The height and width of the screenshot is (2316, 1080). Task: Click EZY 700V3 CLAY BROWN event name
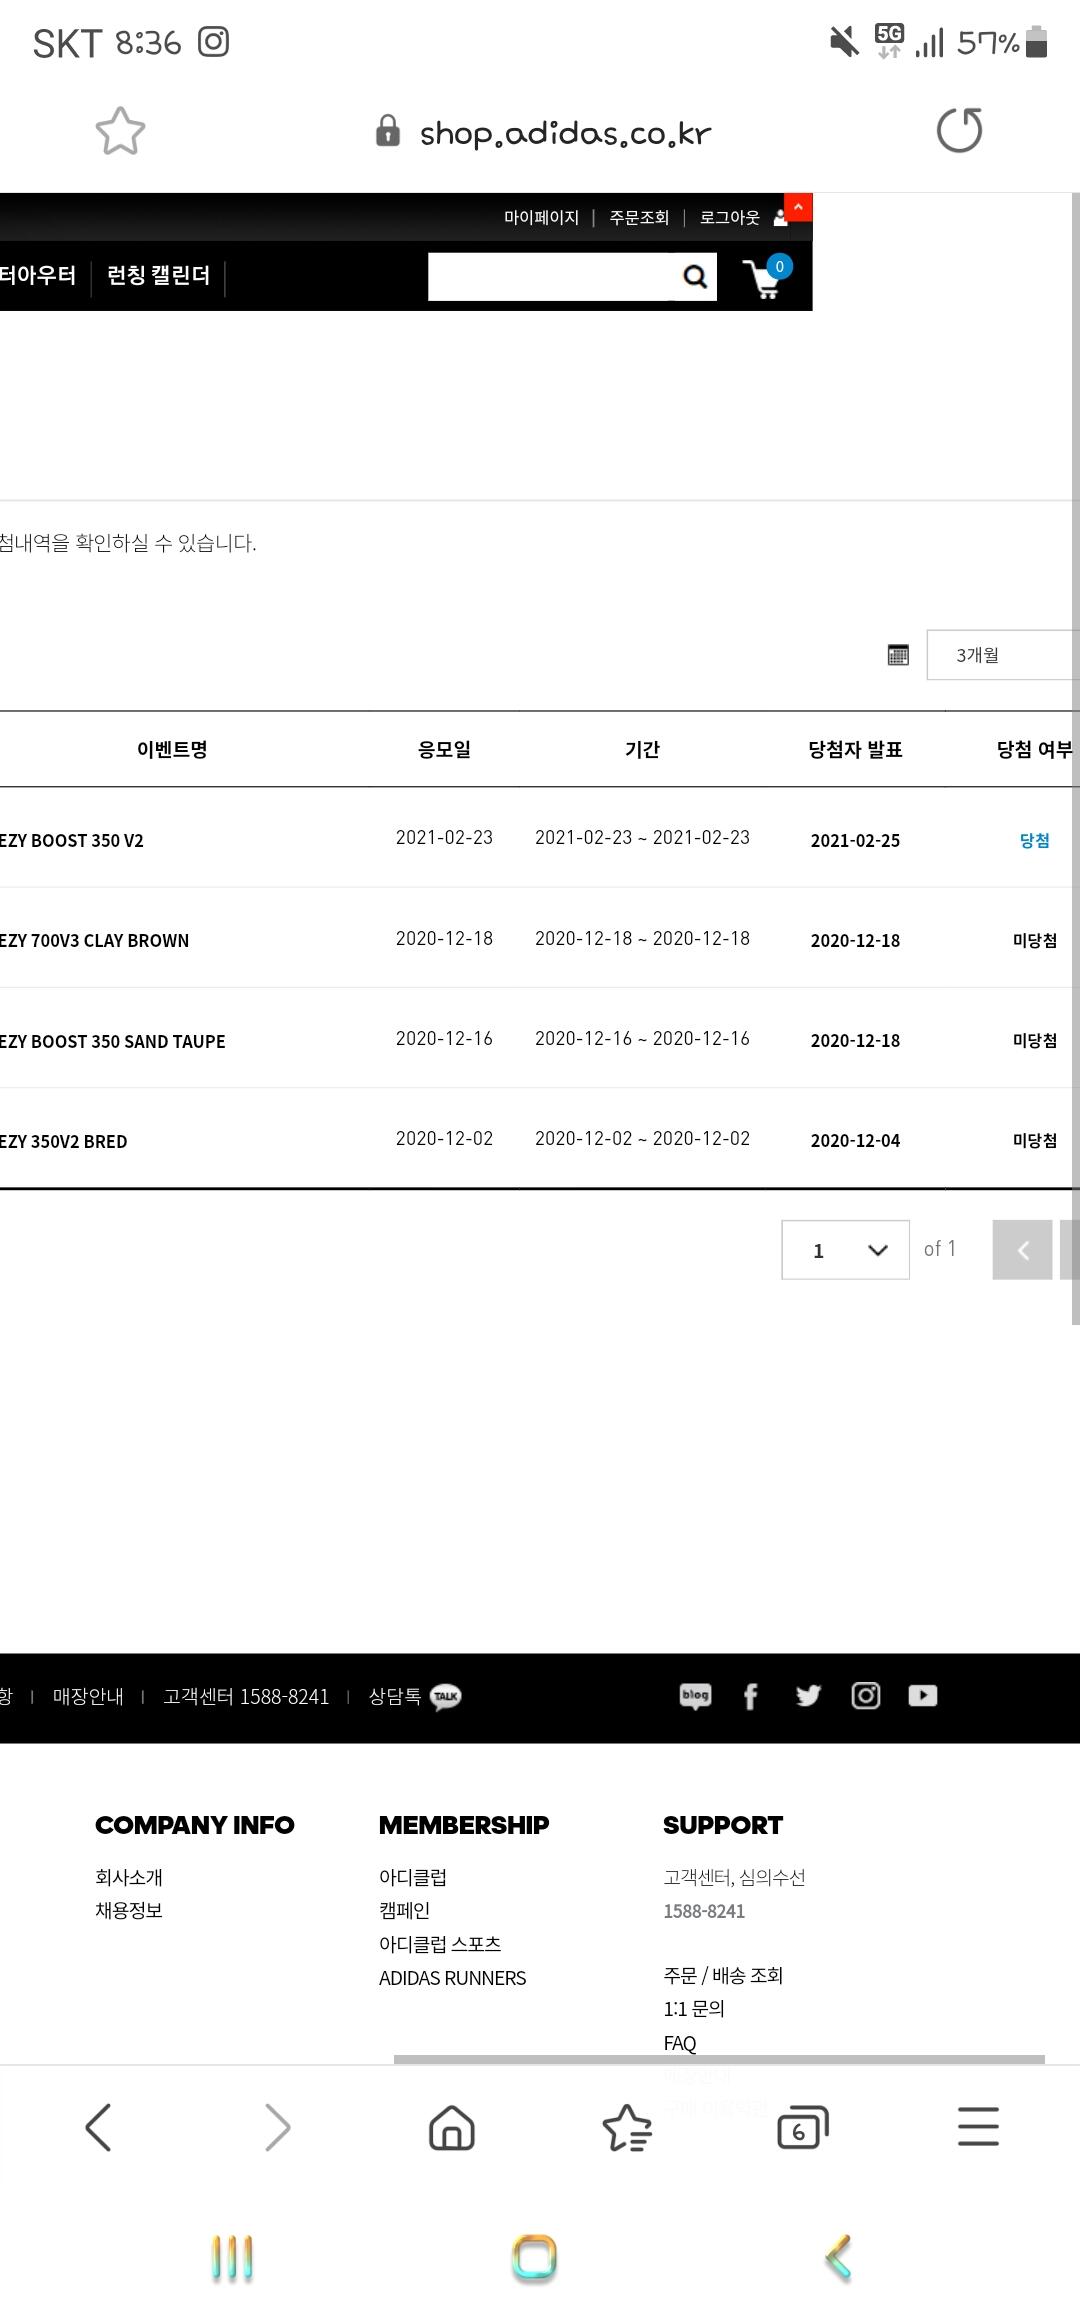click(95, 941)
